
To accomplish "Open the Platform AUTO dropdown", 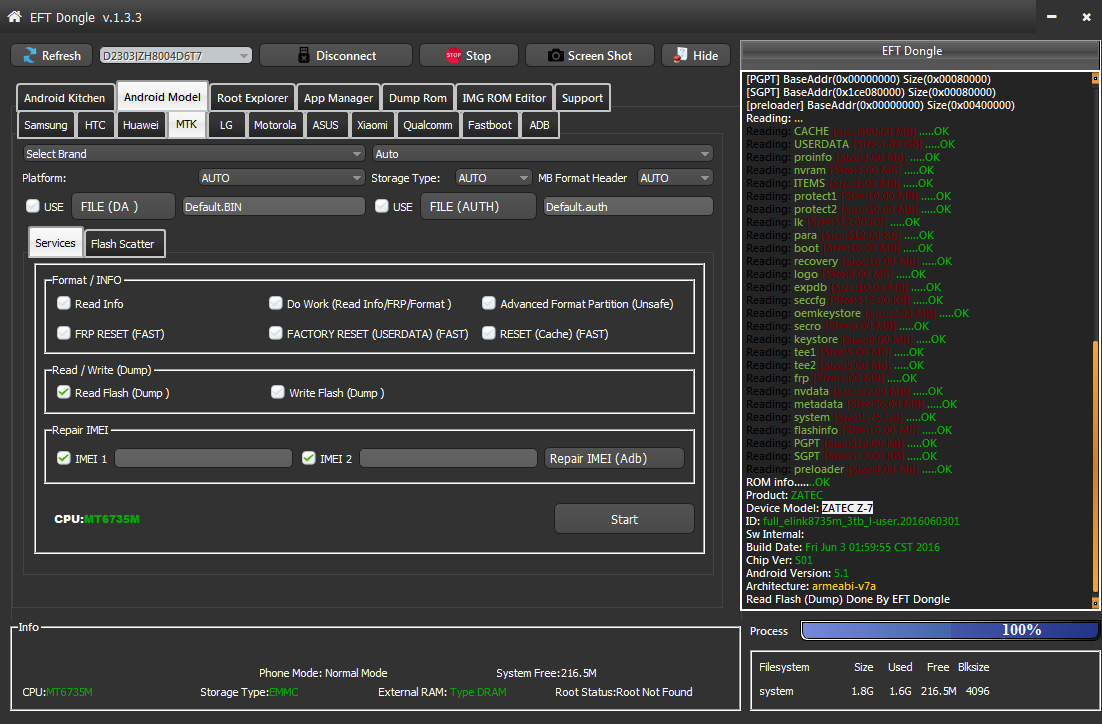I will 282,178.
